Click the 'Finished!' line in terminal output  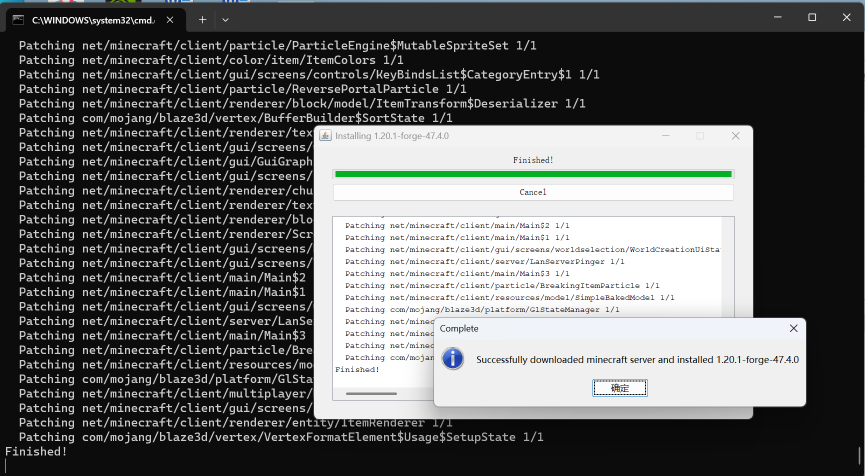coord(36,451)
